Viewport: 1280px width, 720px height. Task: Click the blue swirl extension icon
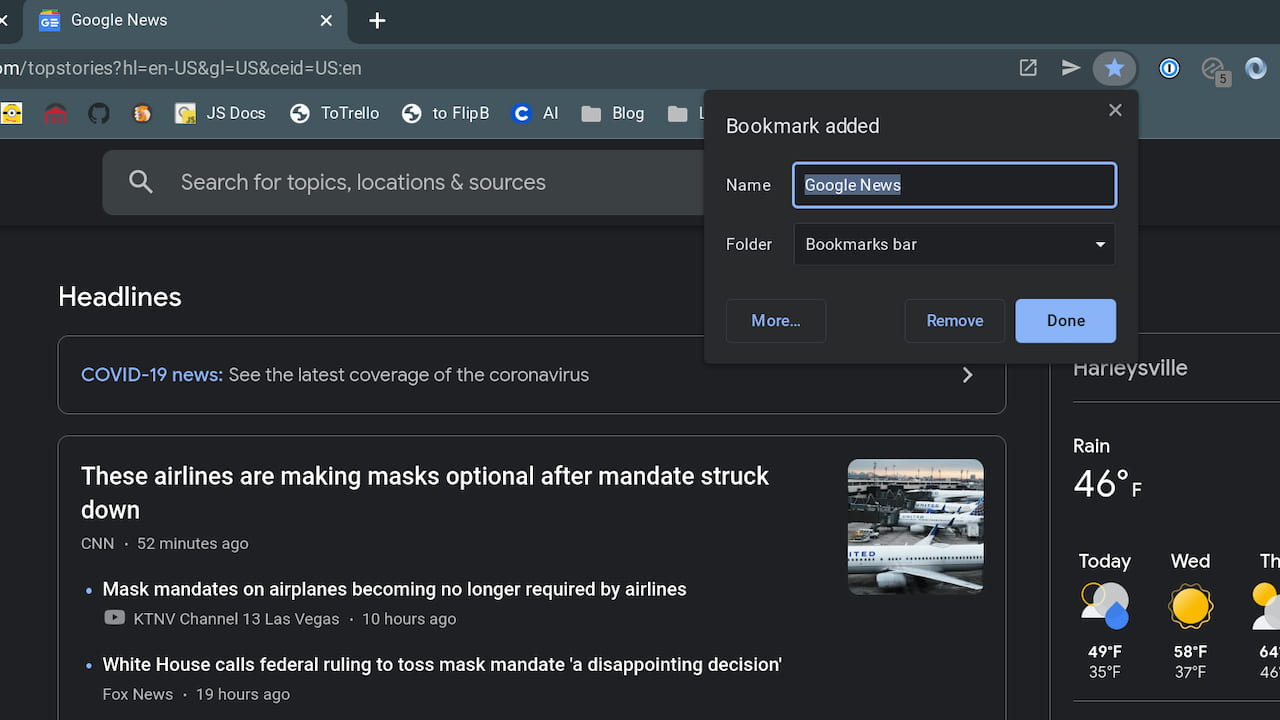click(1256, 68)
